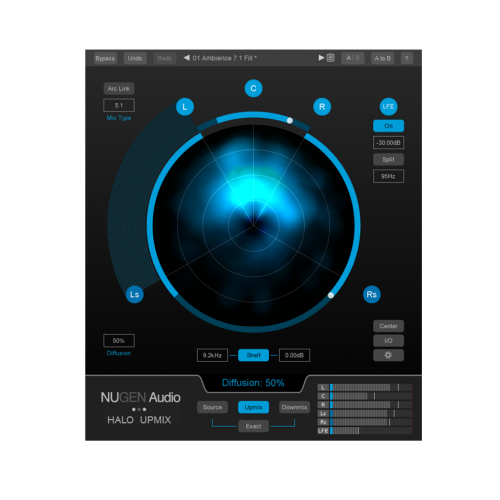Copy settings with A to B
500x500 pixels.
tap(383, 58)
